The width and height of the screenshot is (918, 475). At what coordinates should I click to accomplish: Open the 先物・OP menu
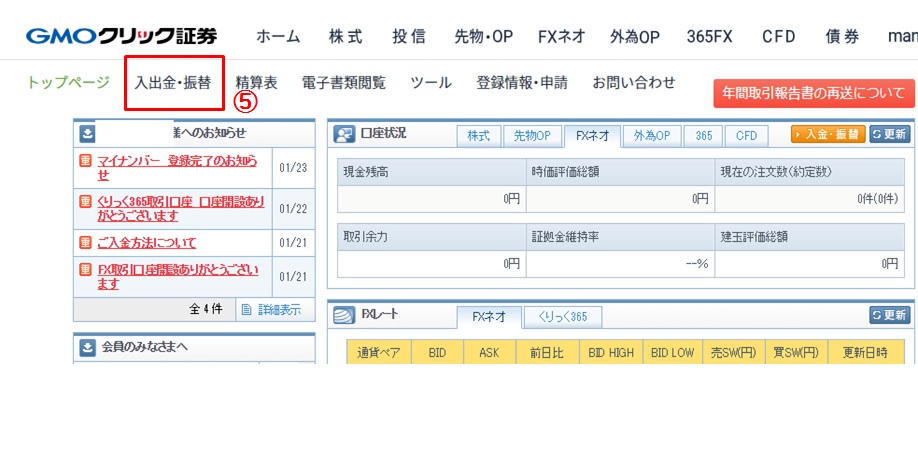tap(484, 37)
